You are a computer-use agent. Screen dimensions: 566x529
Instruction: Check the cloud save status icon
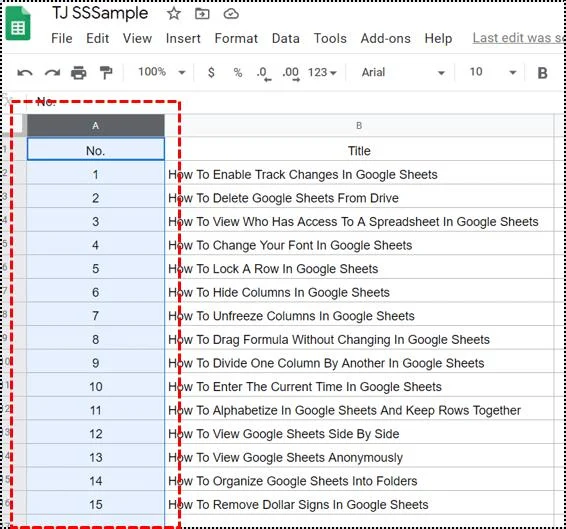click(x=231, y=14)
